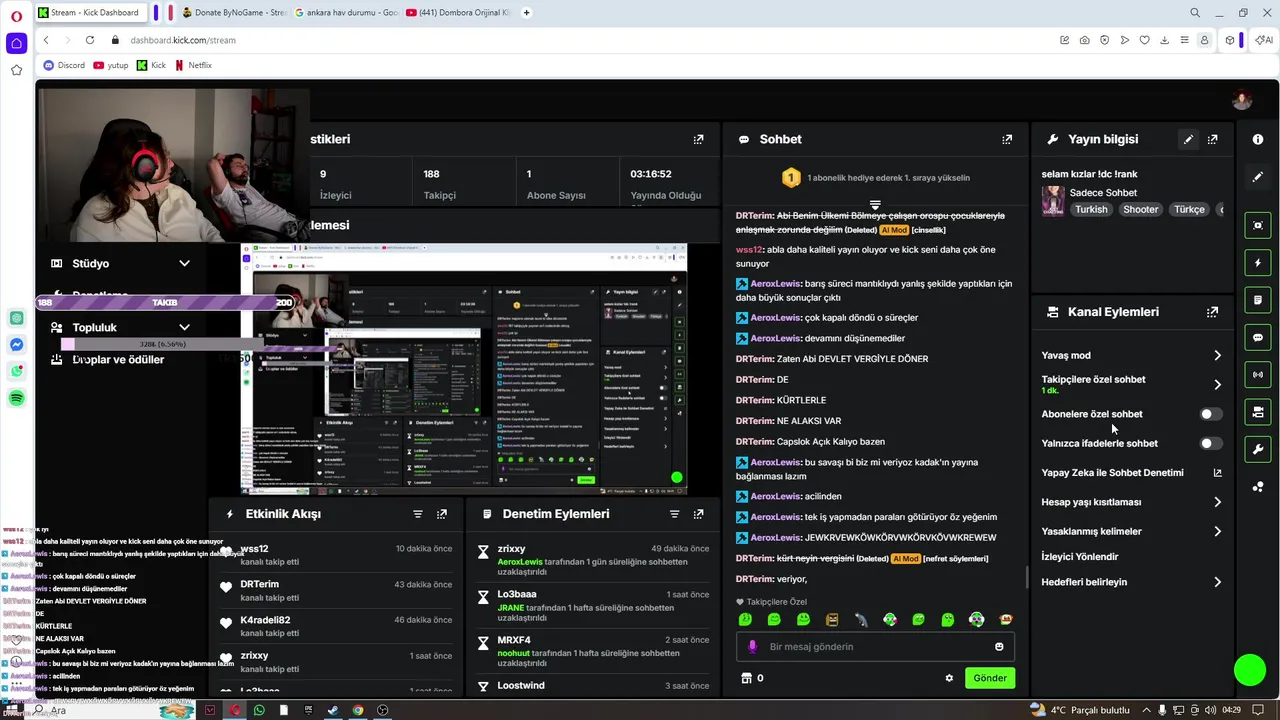This screenshot has height=720, width=1280.
Task: Edit stream info with pencil in Yayın bilgisi
Action: [x=1188, y=140]
